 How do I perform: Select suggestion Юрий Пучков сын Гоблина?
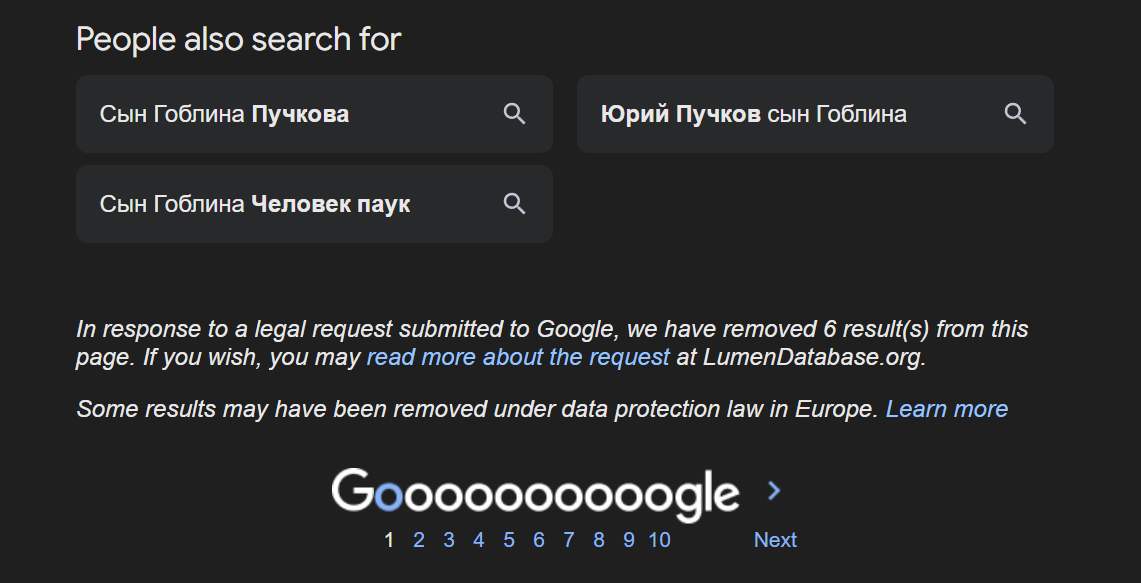tap(815, 114)
